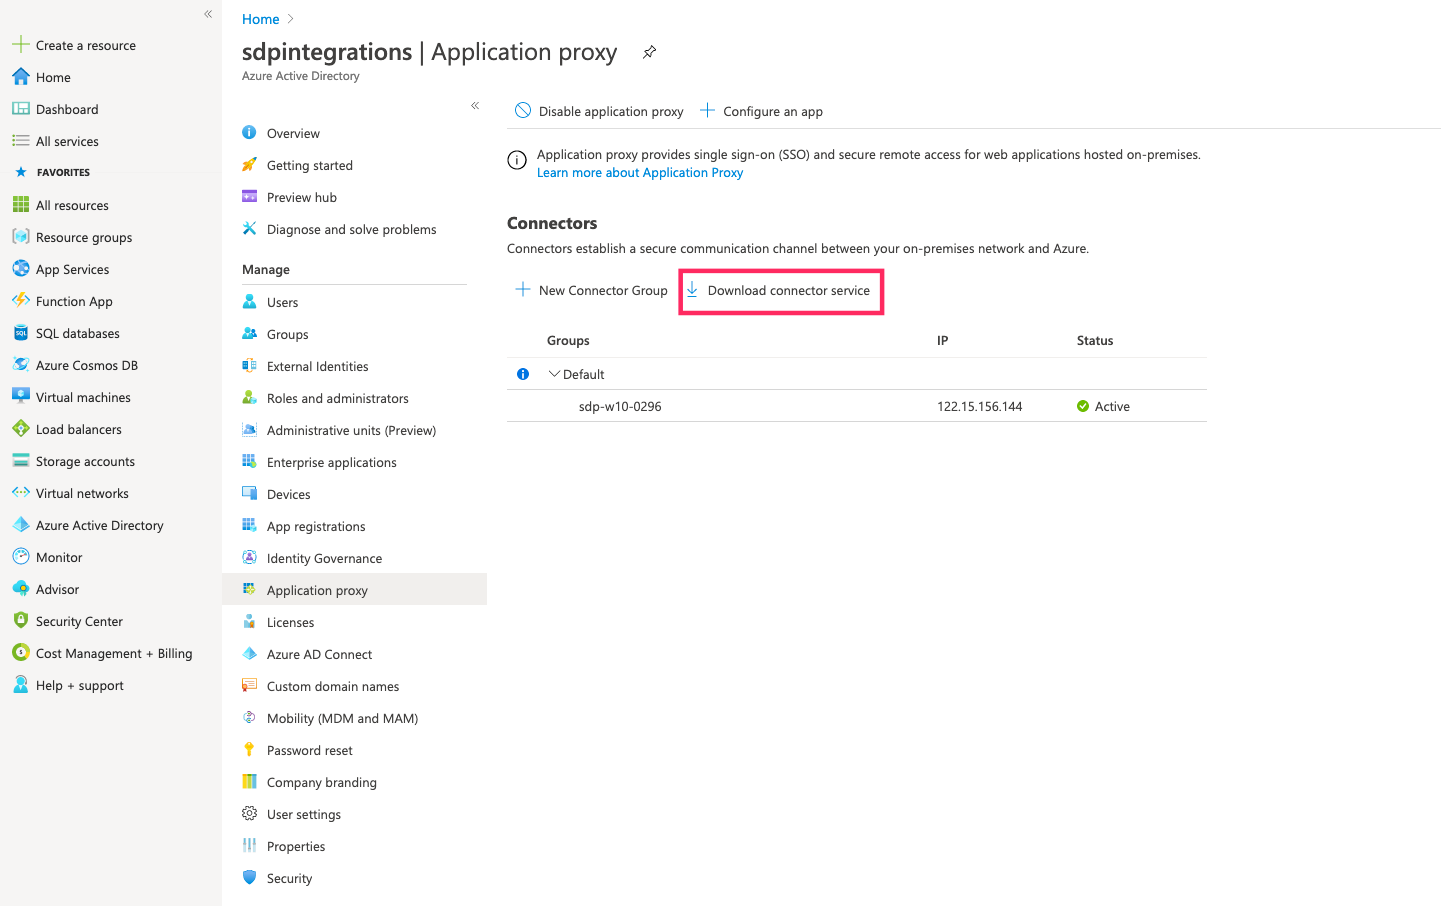Click the Getting started rocket icon
The width and height of the screenshot is (1441, 906).
(250, 165)
